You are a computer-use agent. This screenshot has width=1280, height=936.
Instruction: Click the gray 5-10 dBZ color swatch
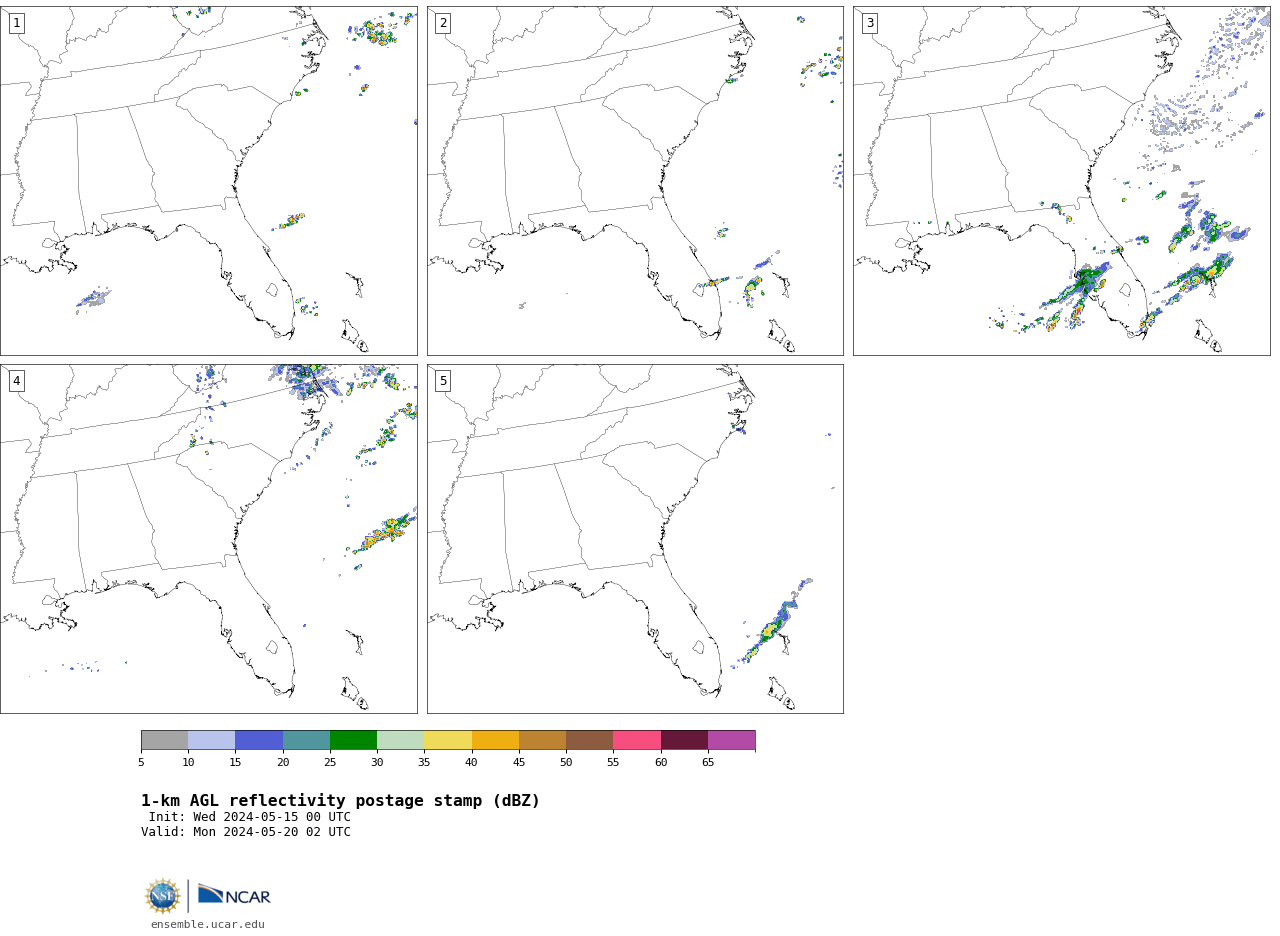pyautogui.click(x=164, y=740)
